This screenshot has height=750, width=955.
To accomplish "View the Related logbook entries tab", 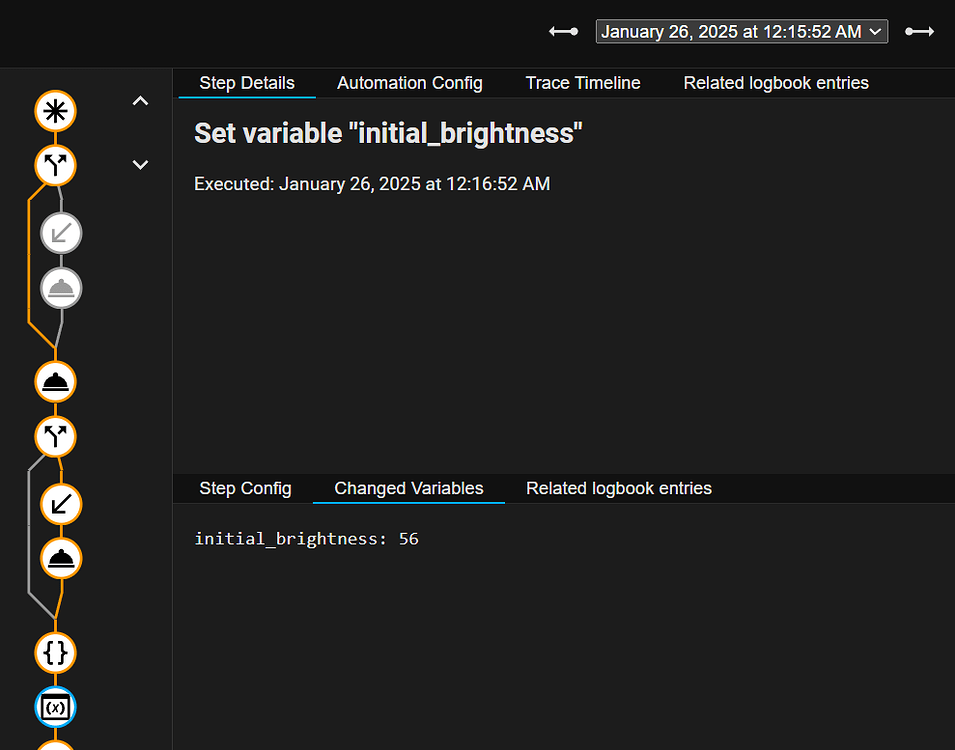I will pos(776,83).
